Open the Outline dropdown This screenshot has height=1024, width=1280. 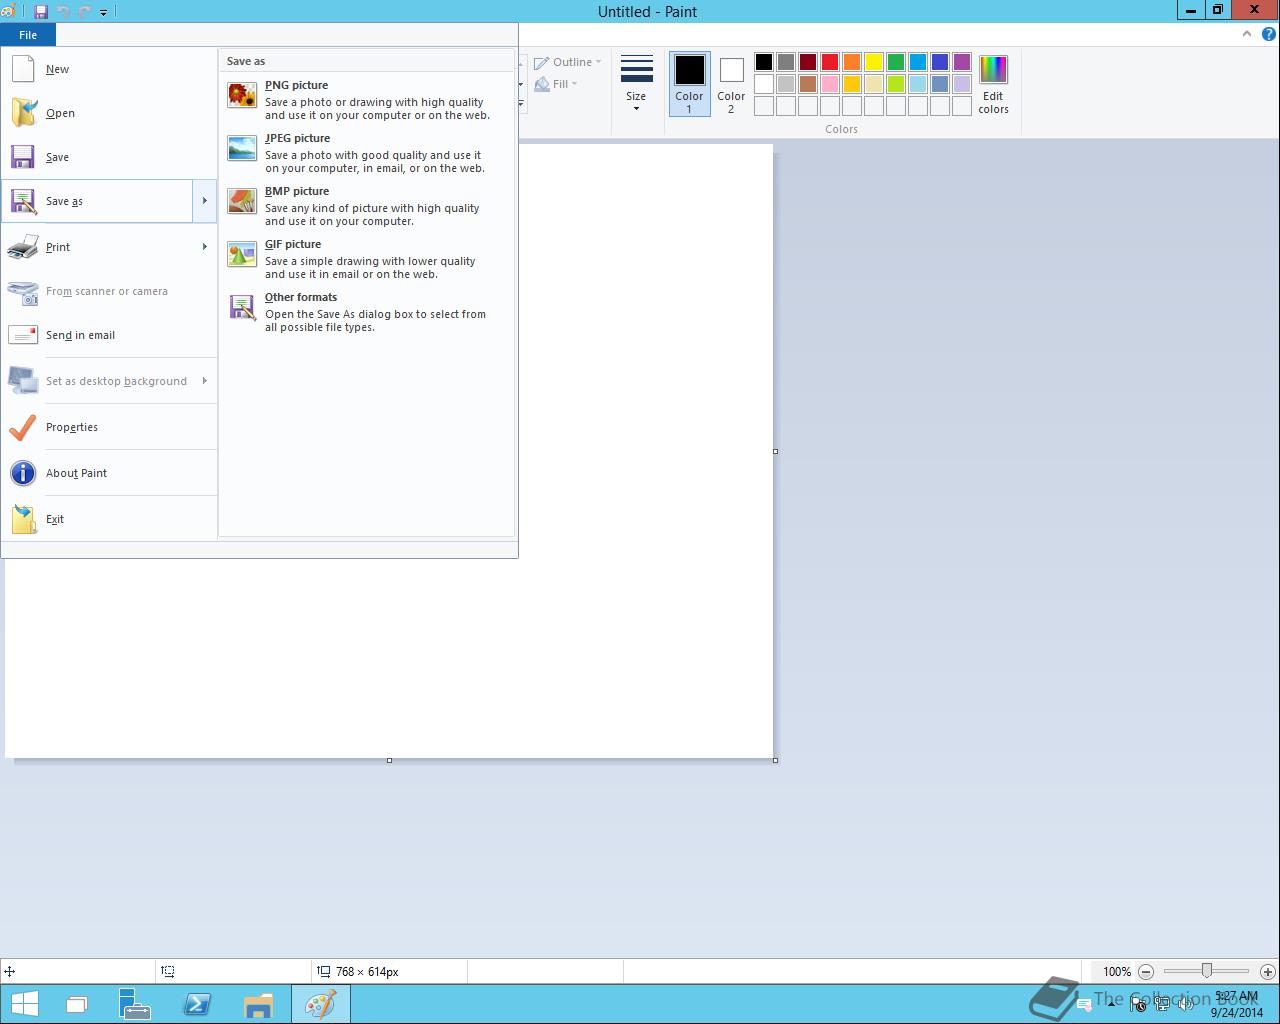click(x=568, y=62)
